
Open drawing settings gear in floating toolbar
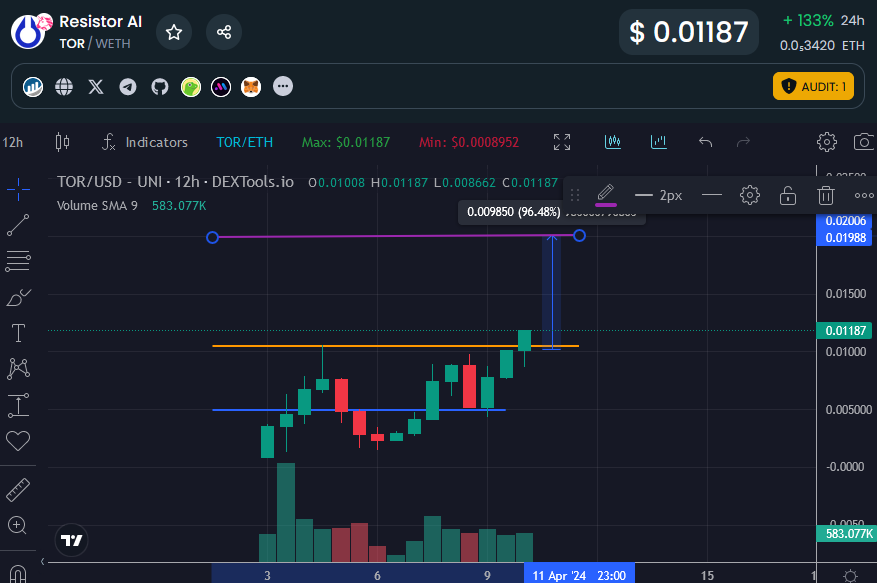[749, 195]
